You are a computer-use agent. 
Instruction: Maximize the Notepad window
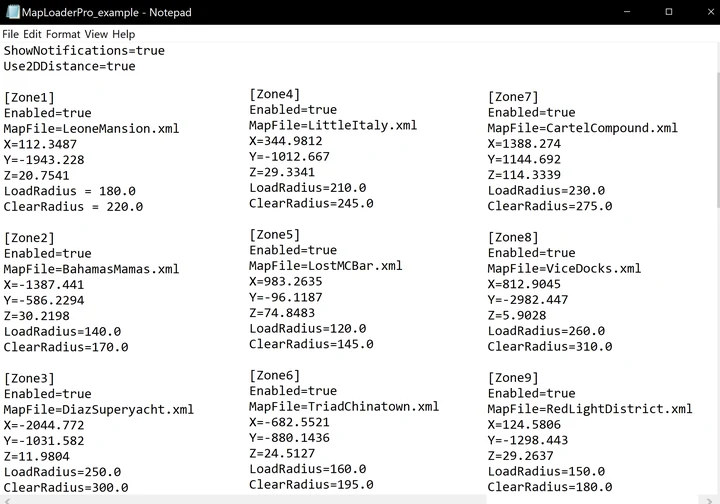point(669,12)
